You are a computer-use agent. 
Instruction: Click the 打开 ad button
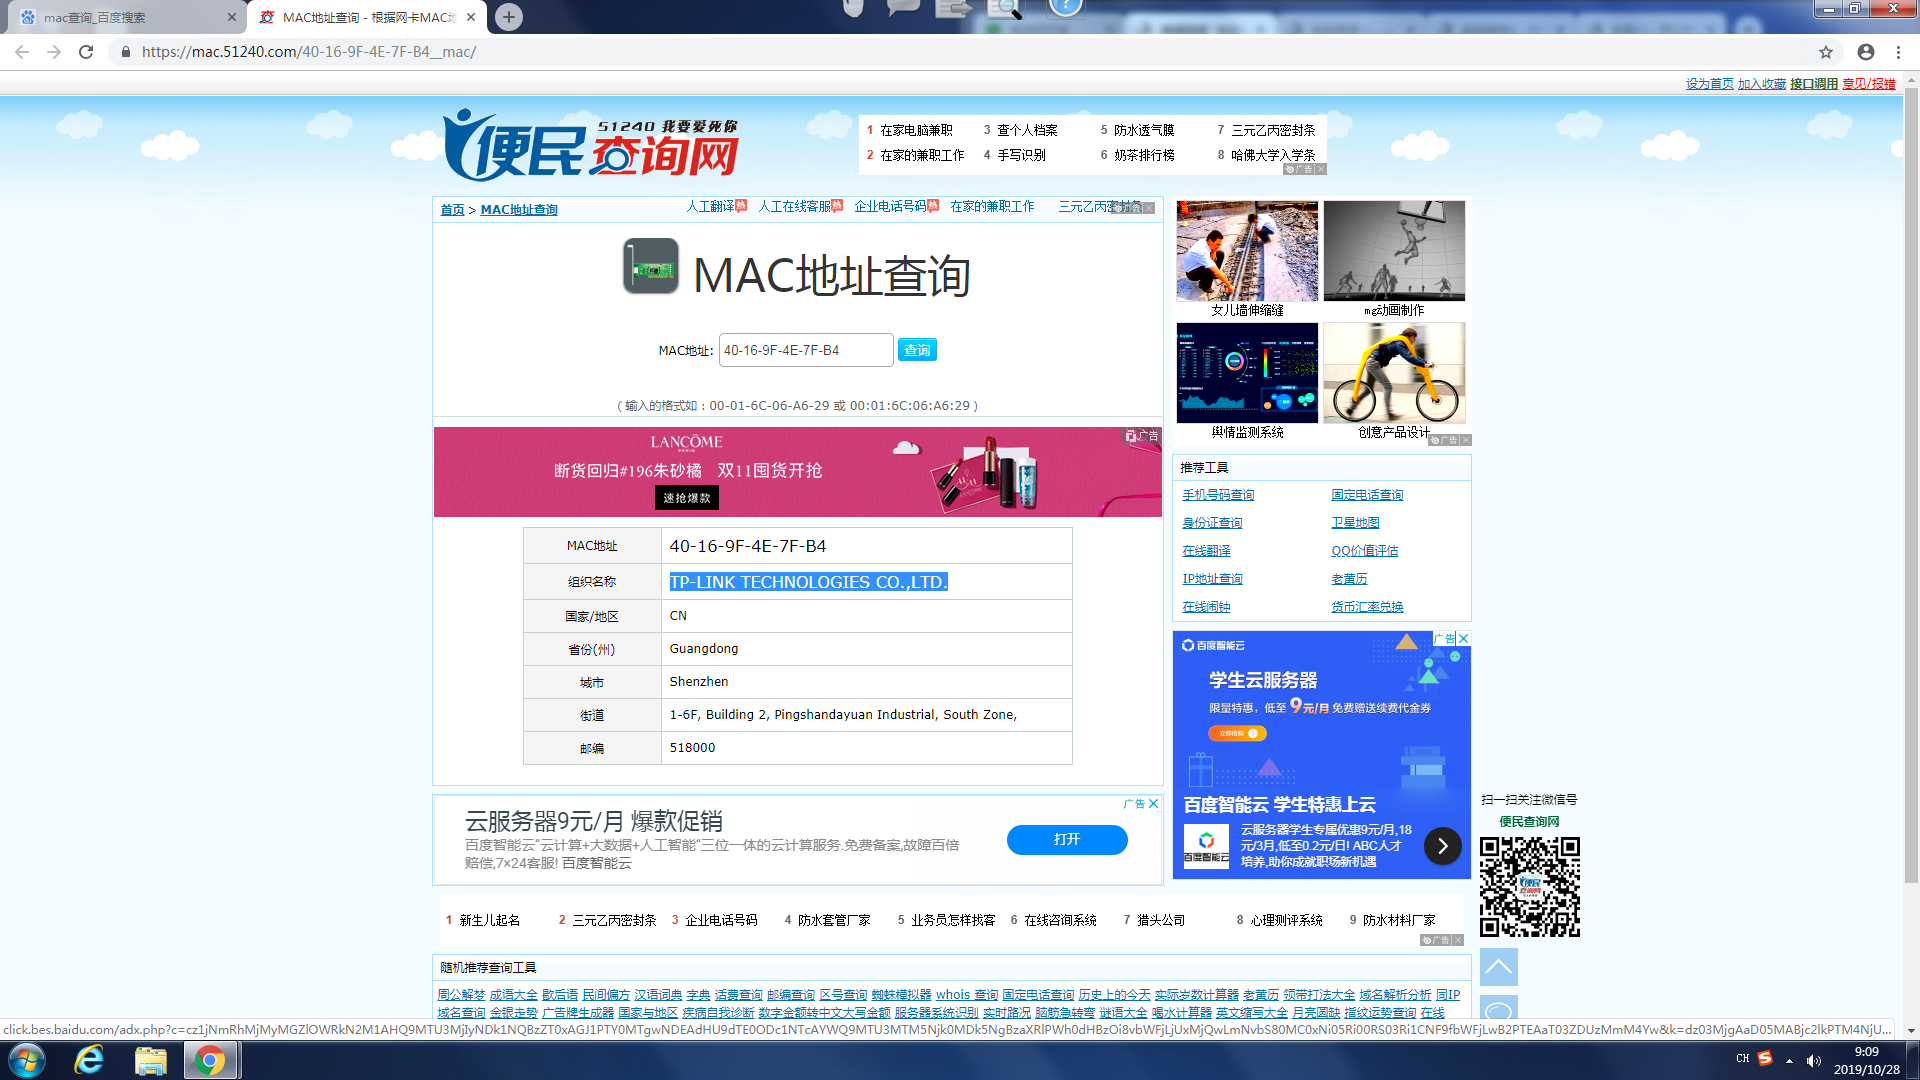pyautogui.click(x=1066, y=839)
